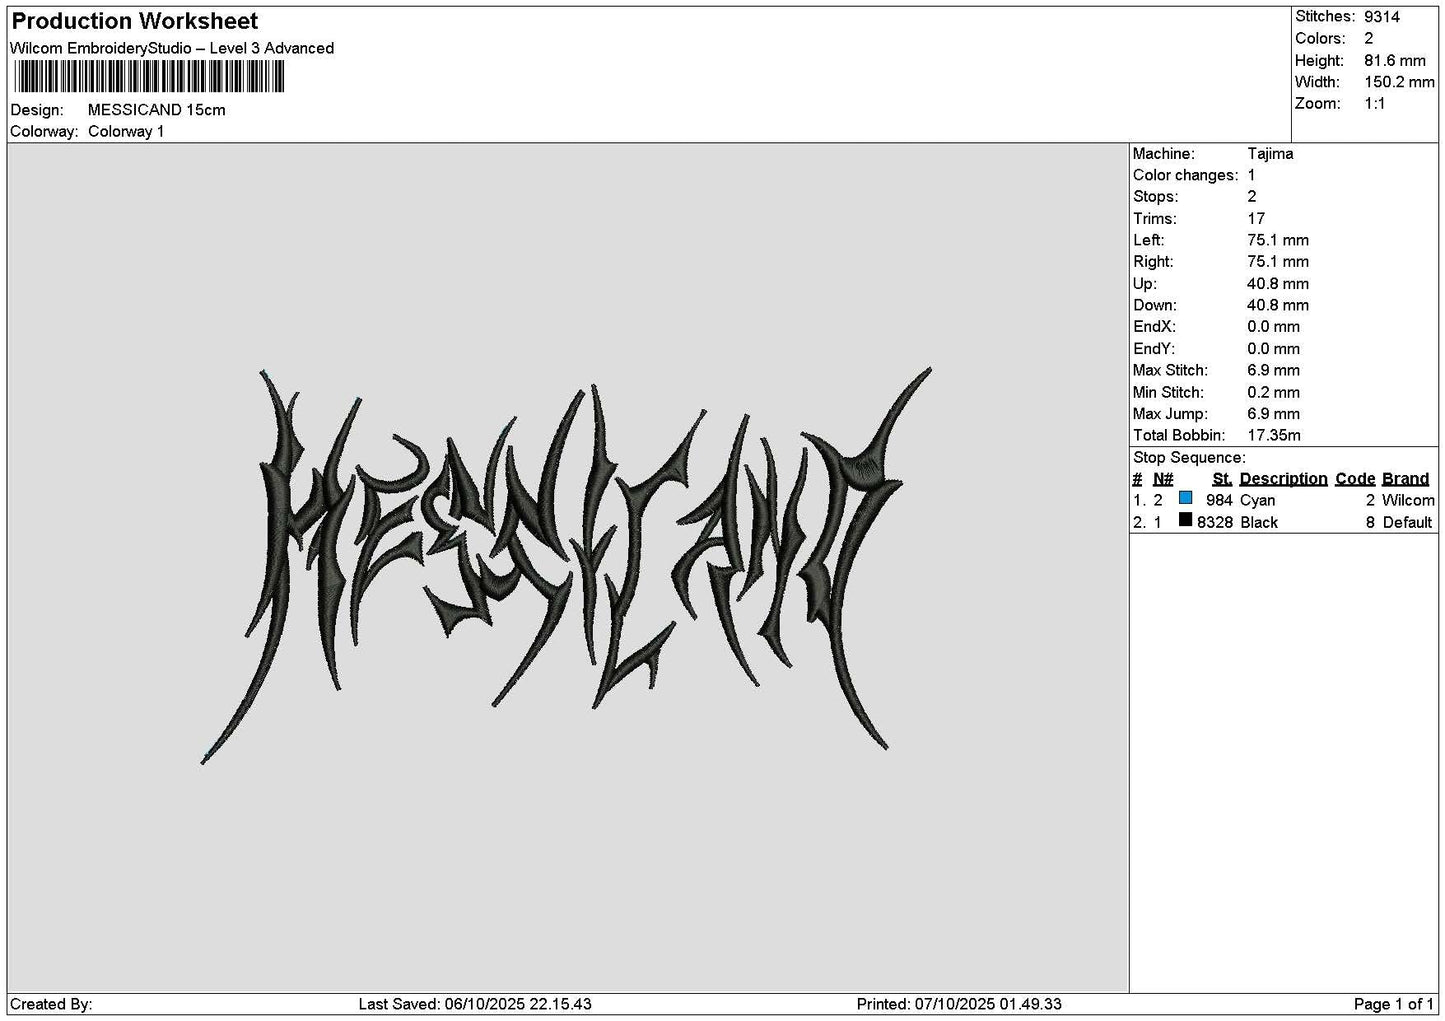
Task: Click 'Black' description in stop sequence
Action: 1259,523
